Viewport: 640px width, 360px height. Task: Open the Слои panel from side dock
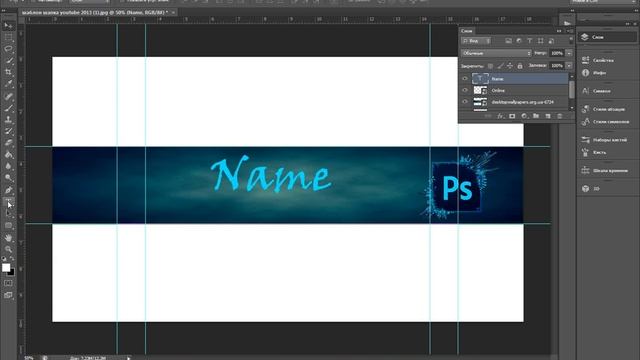(x=608, y=37)
